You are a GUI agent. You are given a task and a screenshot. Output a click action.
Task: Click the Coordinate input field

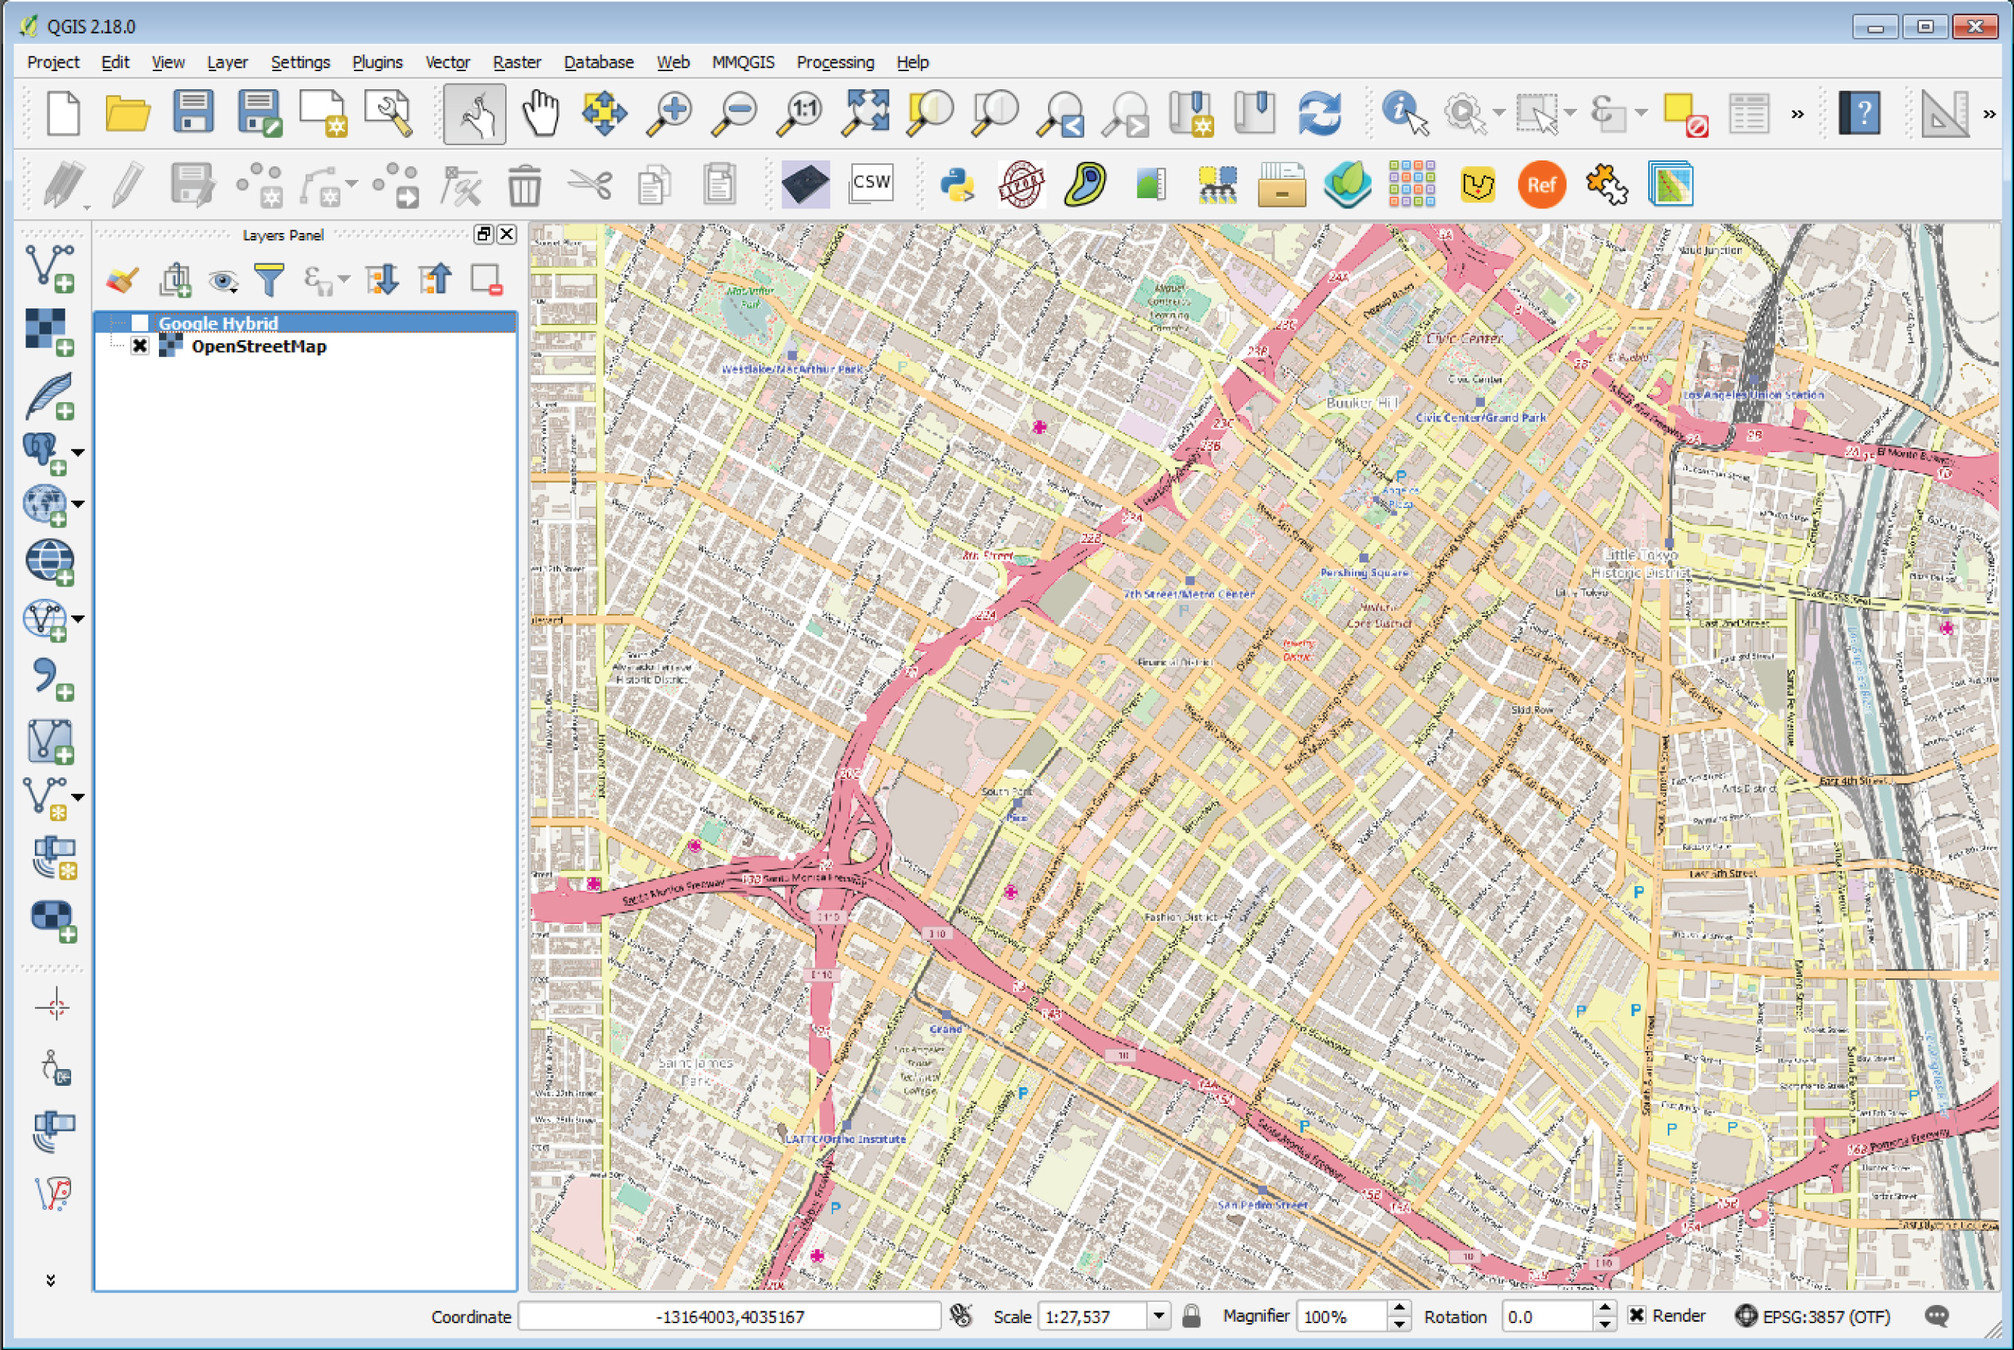click(x=730, y=1316)
